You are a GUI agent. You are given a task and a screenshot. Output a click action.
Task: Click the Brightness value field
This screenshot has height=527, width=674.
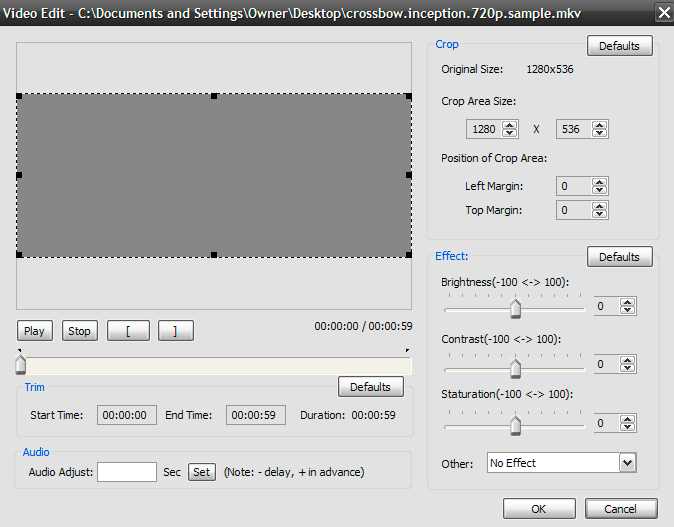pyautogui.click(x=607, y=306)
